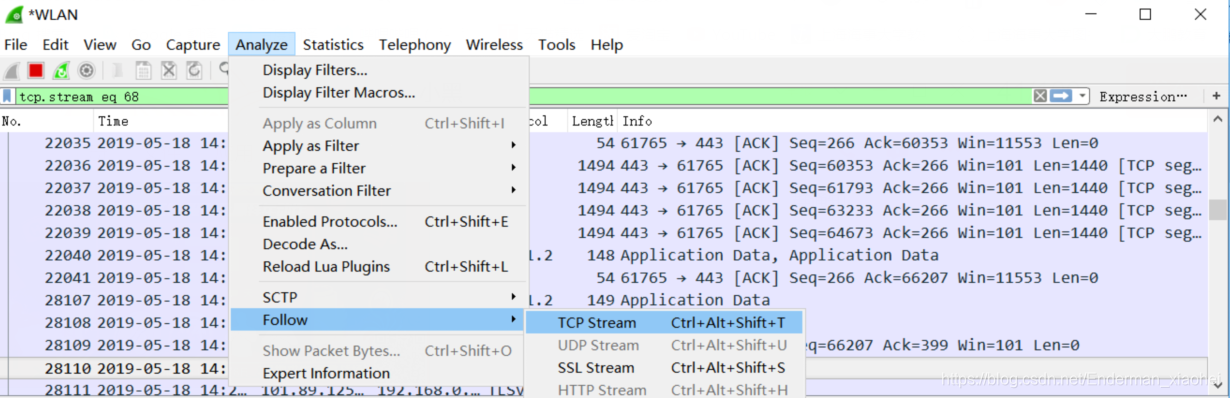
Task: Open the Capture menu
Action: pos(193,44)
